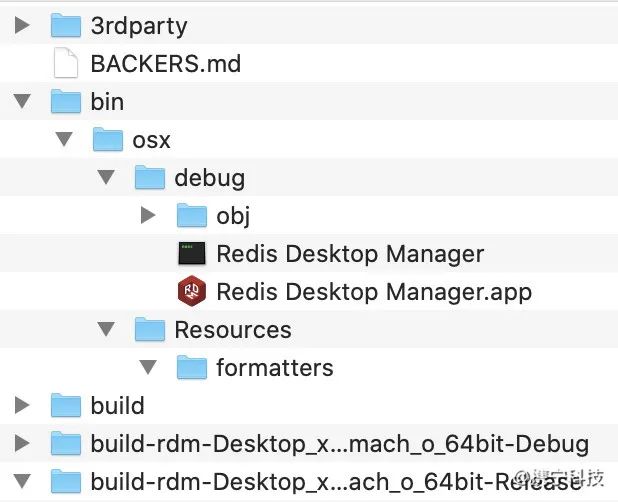This screenshot has height=502, width=618.
Task: Click the Resources folder icon
Action: click(x=150, y=329)
